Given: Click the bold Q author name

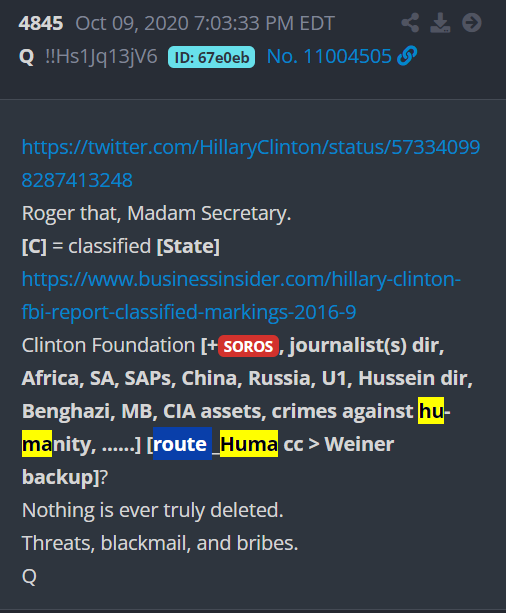Looking at the screenshot, I should [x=27, y=57].
